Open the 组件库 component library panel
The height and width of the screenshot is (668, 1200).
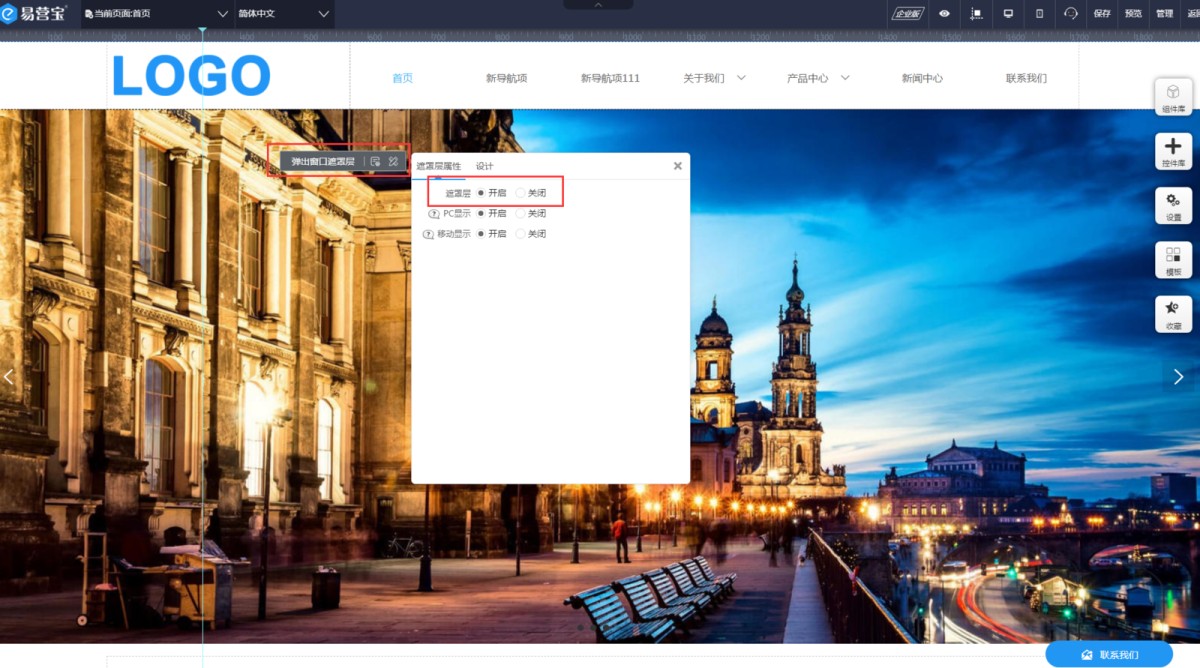click(1173, 97)
